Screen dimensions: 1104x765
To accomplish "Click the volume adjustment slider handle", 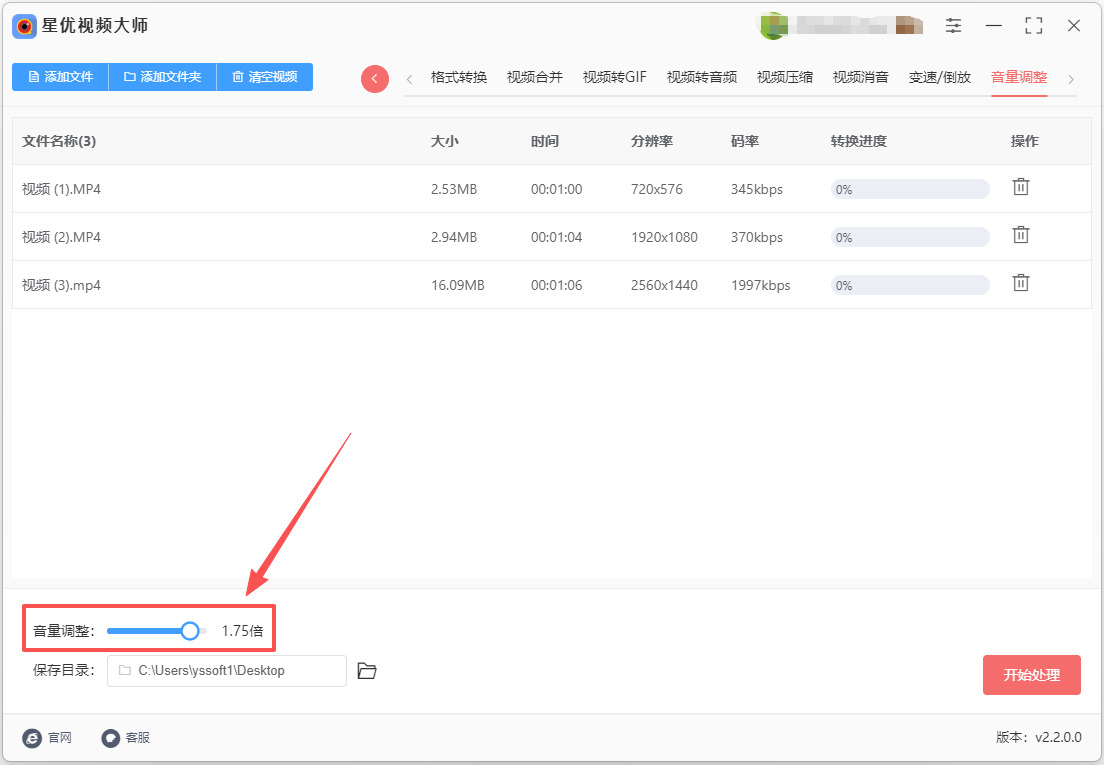I will click(189, 631).
